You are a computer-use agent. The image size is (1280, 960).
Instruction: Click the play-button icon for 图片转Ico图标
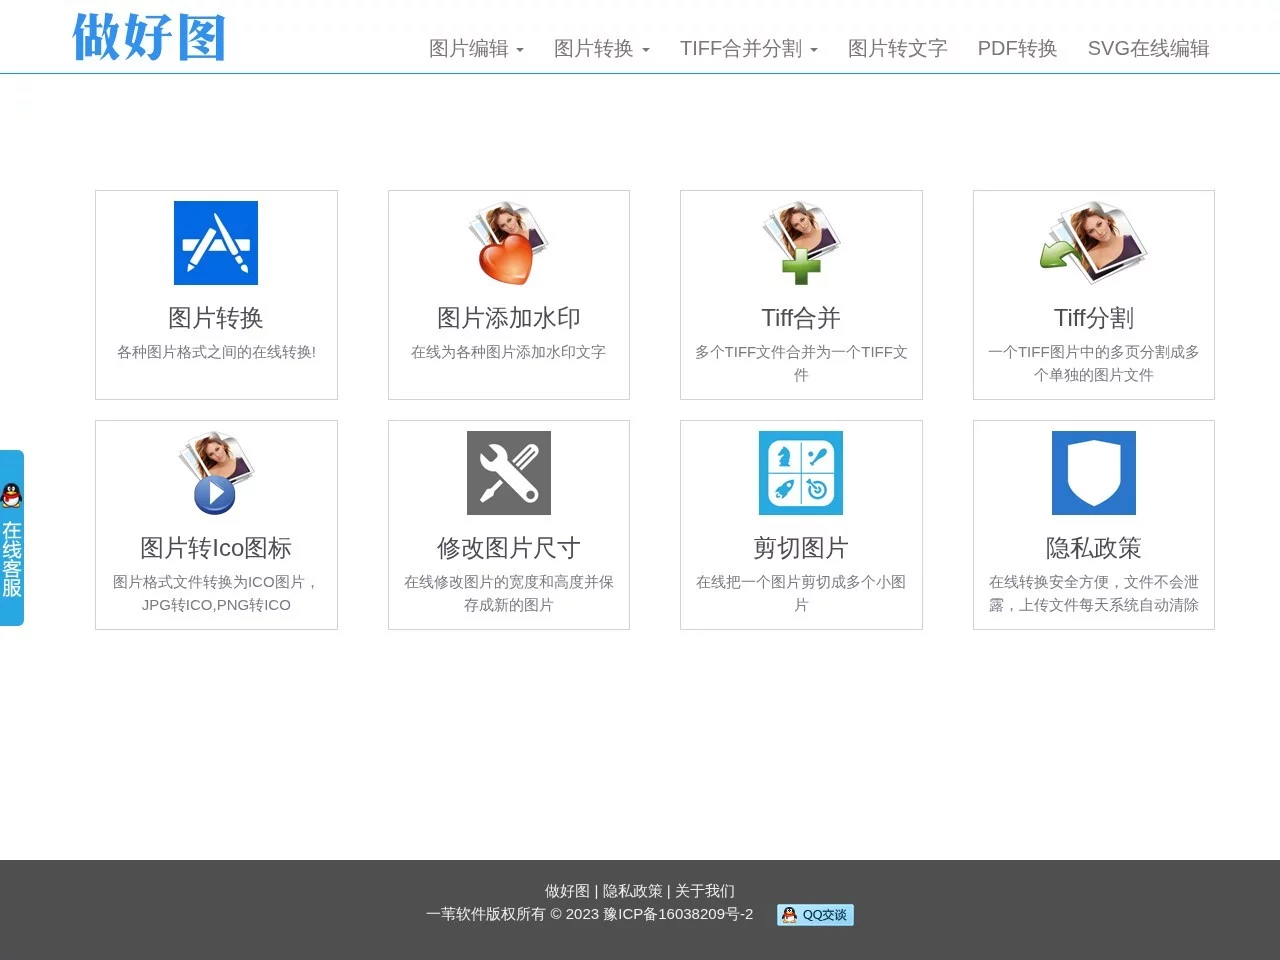click(216, 472)
